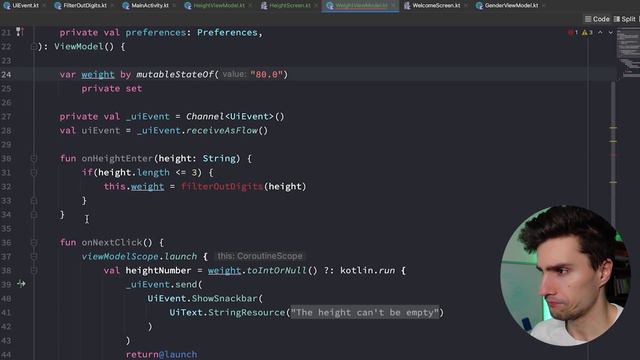This screenshot has width=640, height=360.
Task: Click the "this: CoroutineScope" inlay hint
Action: pyautogui.click(x=260, y=256)
